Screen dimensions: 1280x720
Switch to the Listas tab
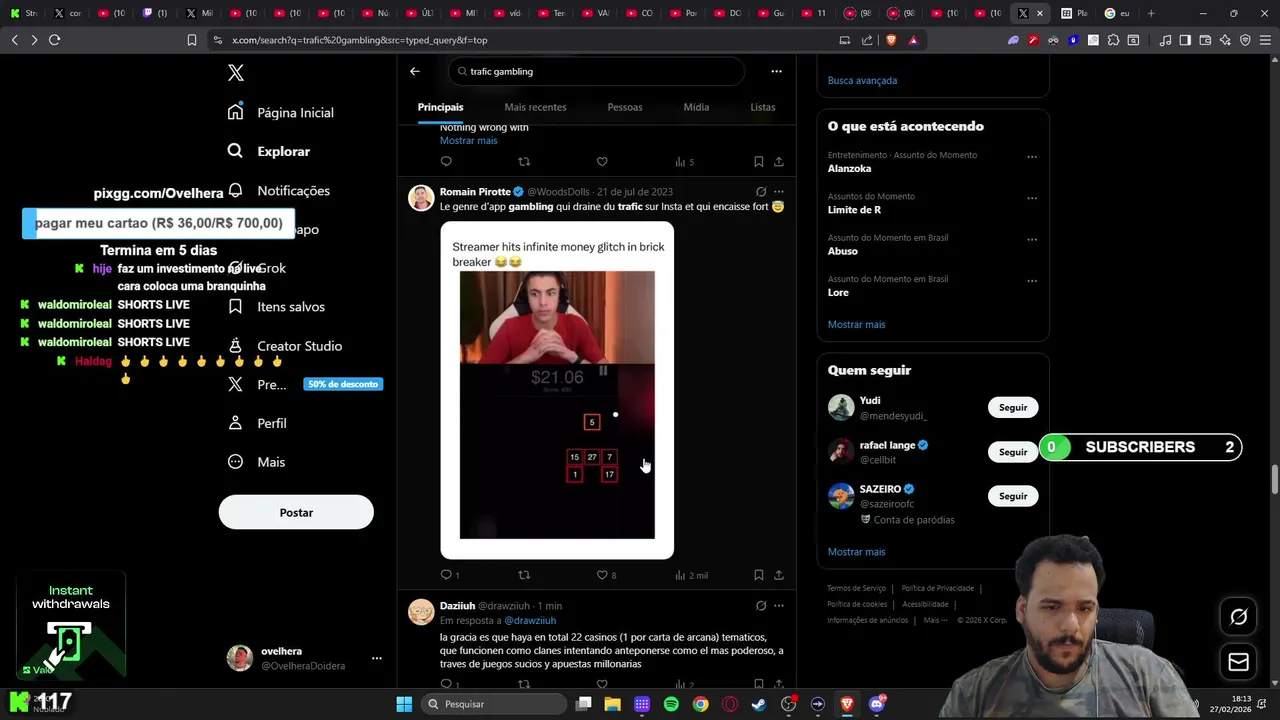(x=763, y=107)
